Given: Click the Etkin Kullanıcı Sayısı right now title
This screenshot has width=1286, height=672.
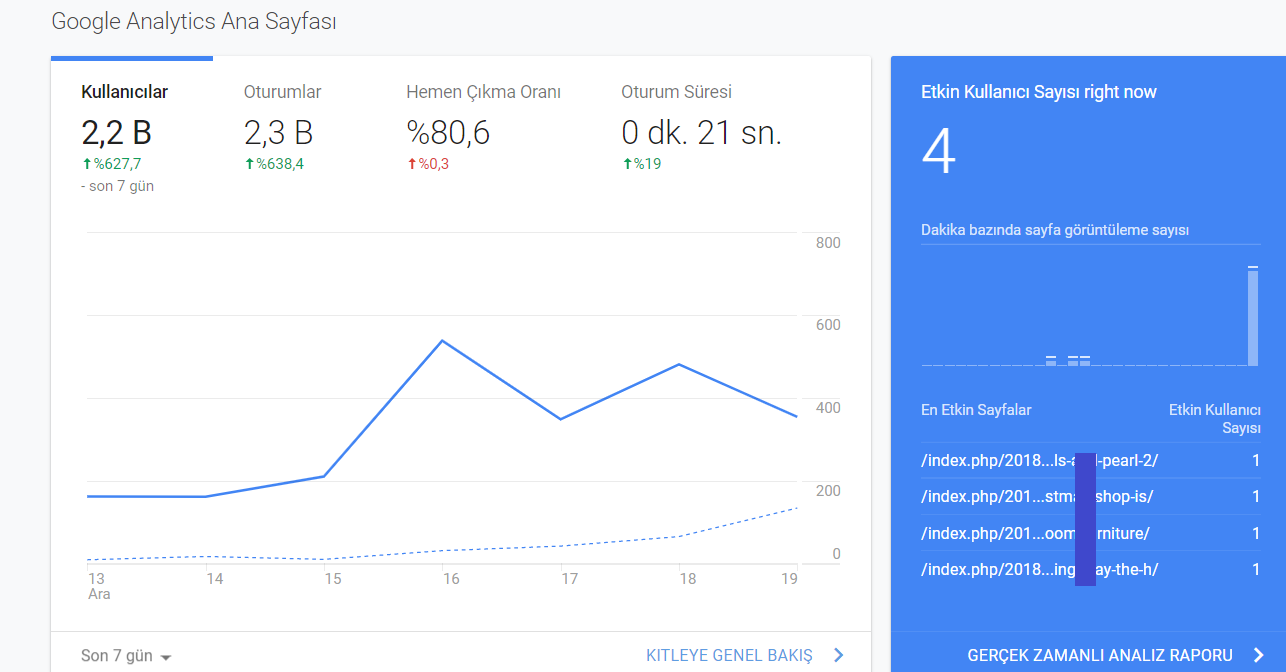Looking at the screenshot, I should [x=1039, y=92].
